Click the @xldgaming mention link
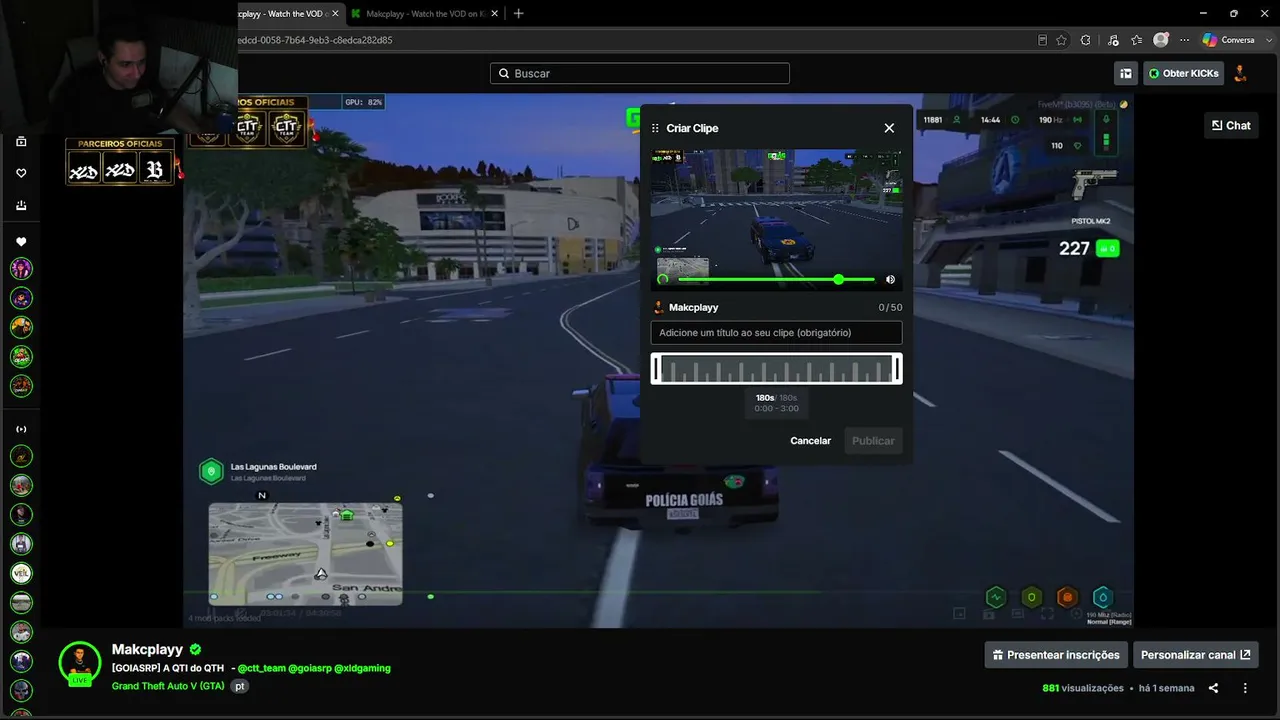1280x720 pixels. pos(363,668)
